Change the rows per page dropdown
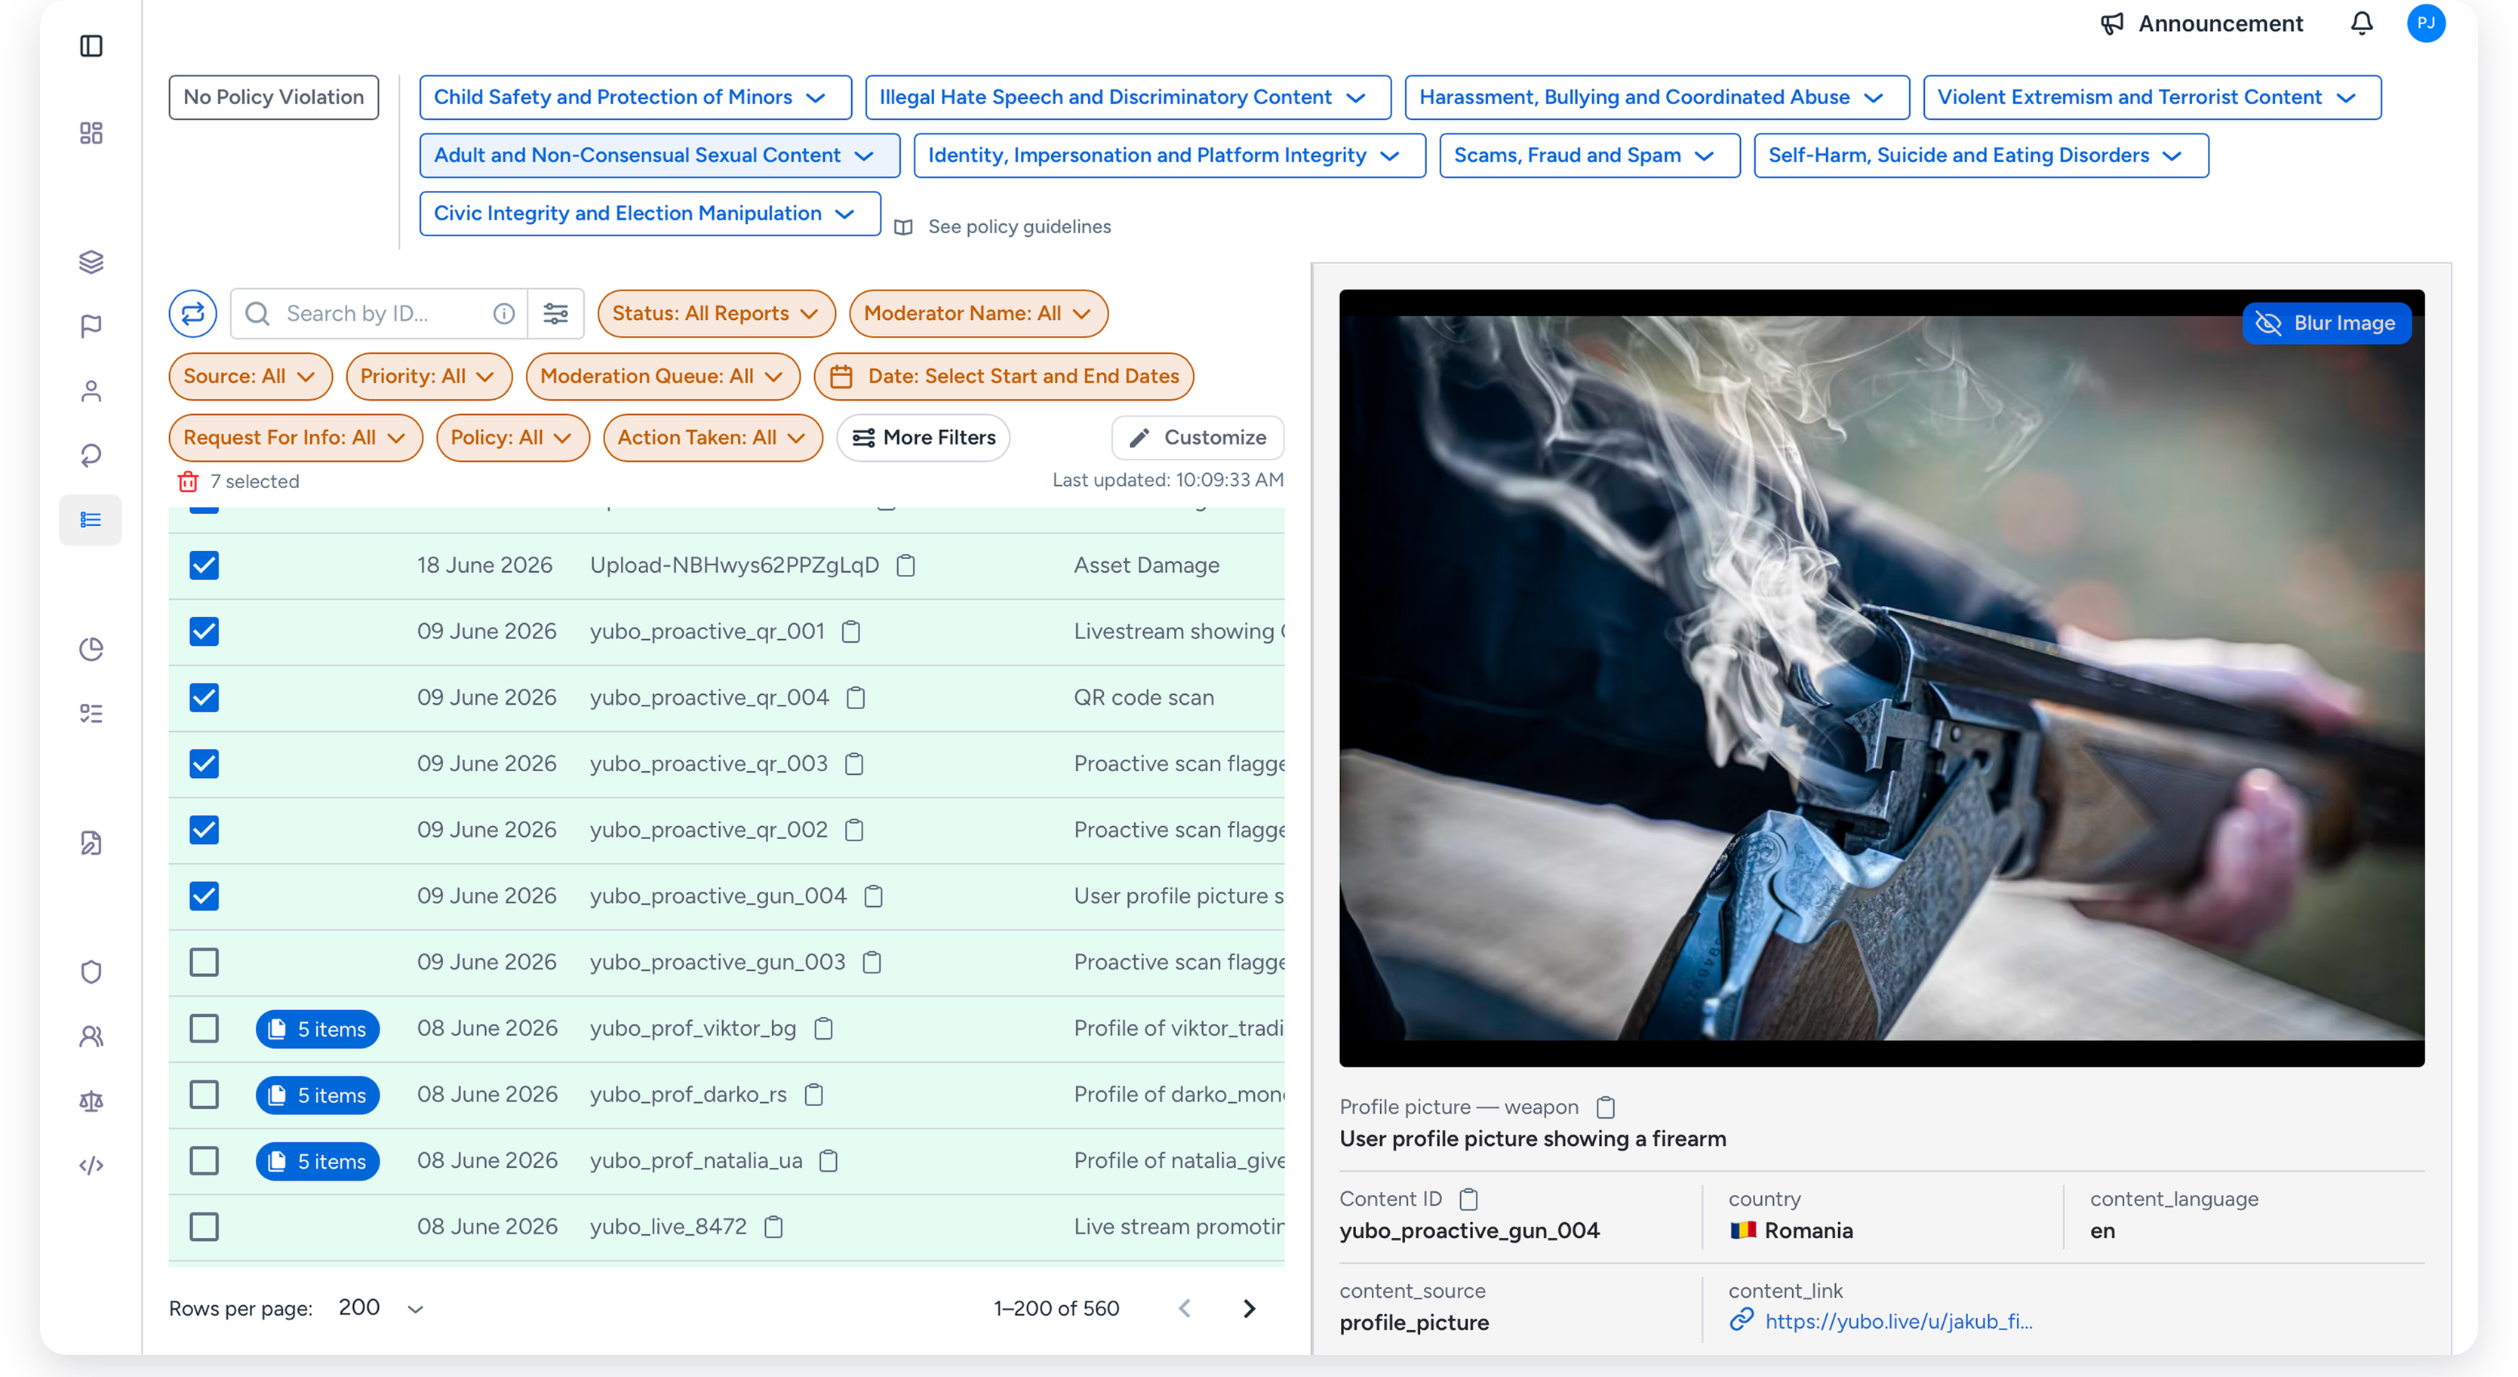 [381, 1309]
